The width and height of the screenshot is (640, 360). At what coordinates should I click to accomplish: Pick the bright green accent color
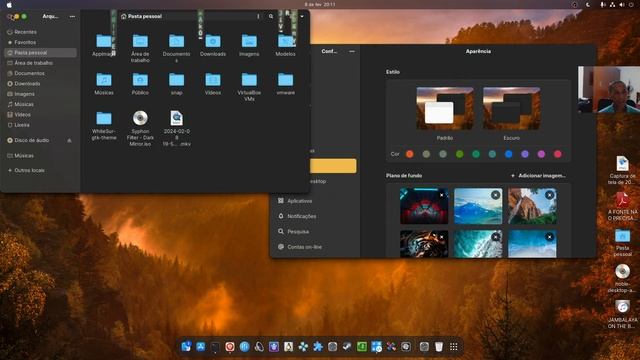click(459, 154)
